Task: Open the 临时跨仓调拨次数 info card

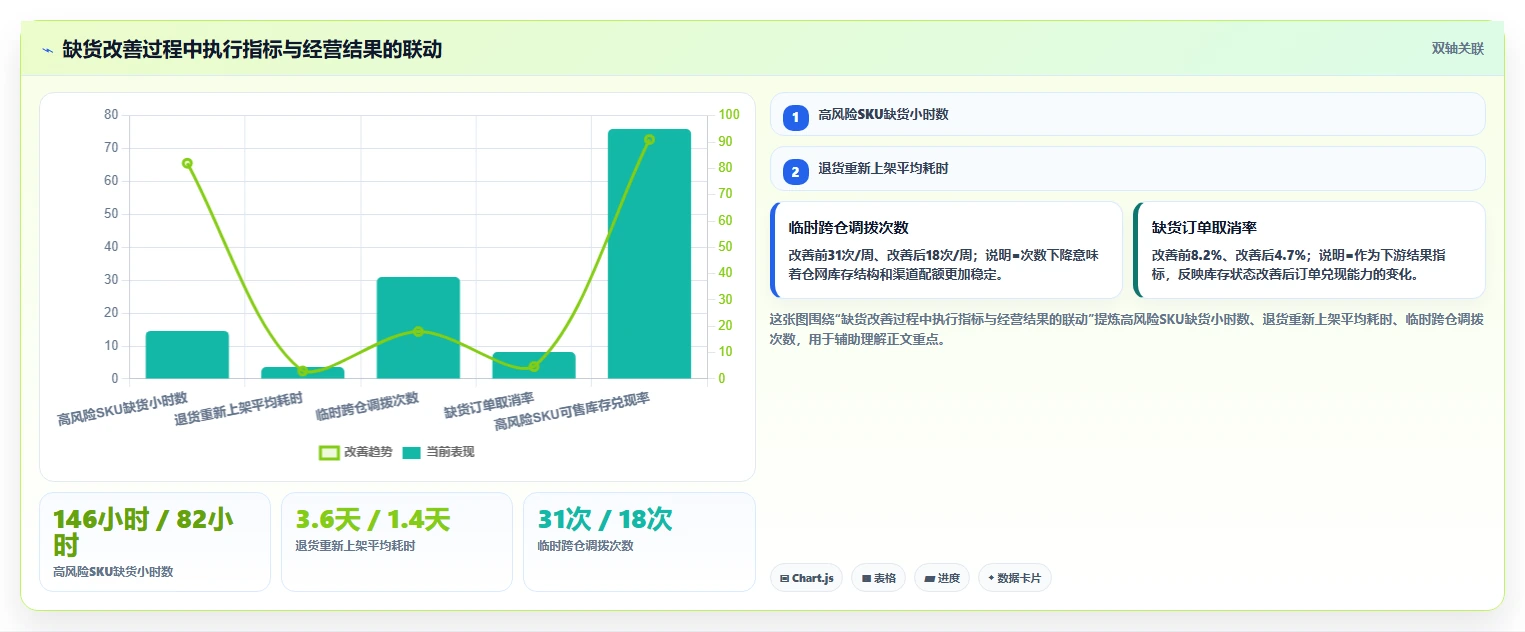Action: point(946,250)
